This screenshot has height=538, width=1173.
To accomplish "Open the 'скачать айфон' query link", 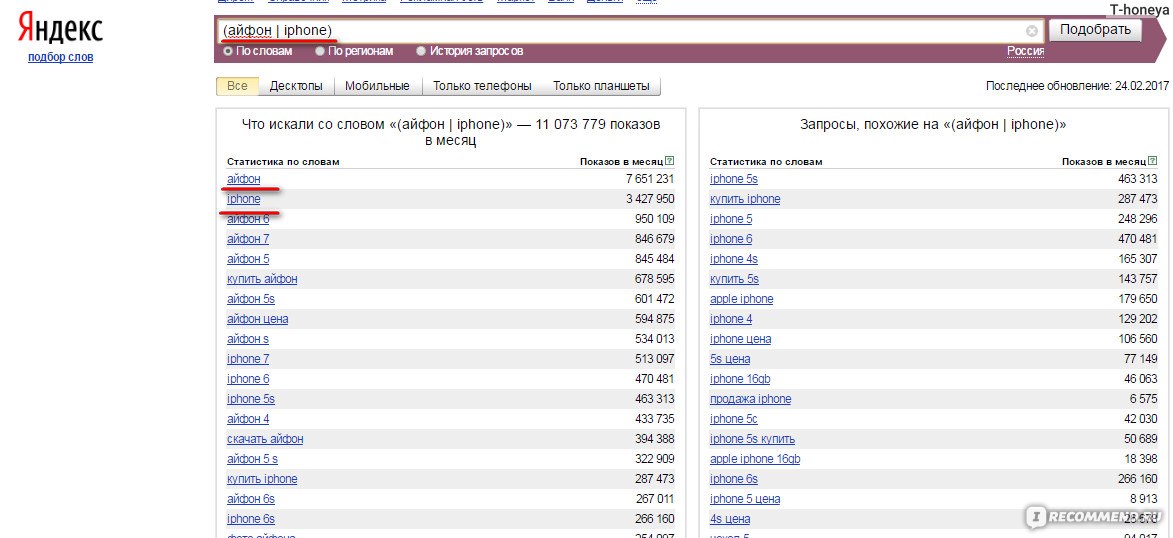I will click(x=266, y=439).
